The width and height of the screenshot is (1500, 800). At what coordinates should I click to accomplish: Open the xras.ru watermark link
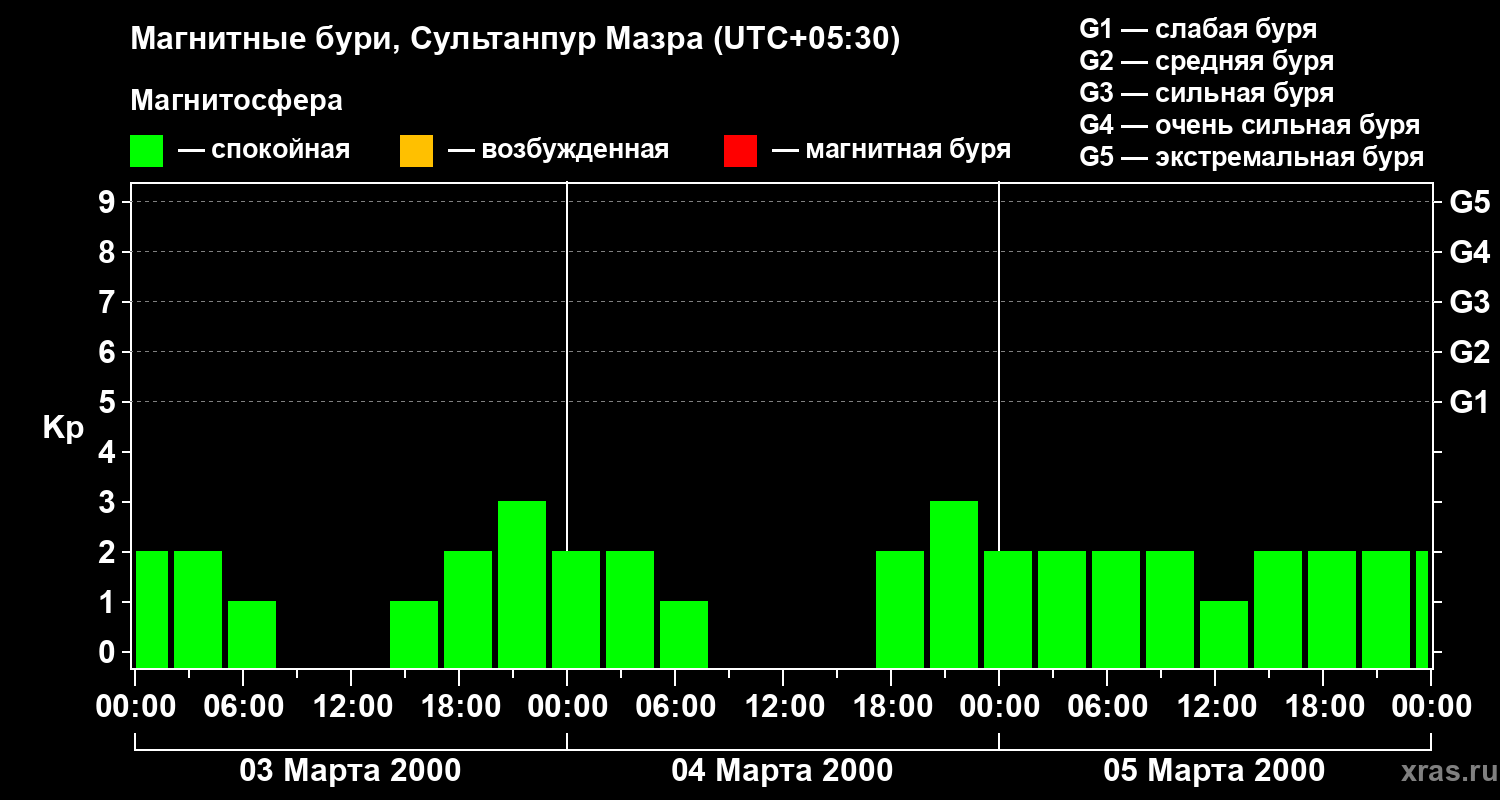click(1443, 771)
